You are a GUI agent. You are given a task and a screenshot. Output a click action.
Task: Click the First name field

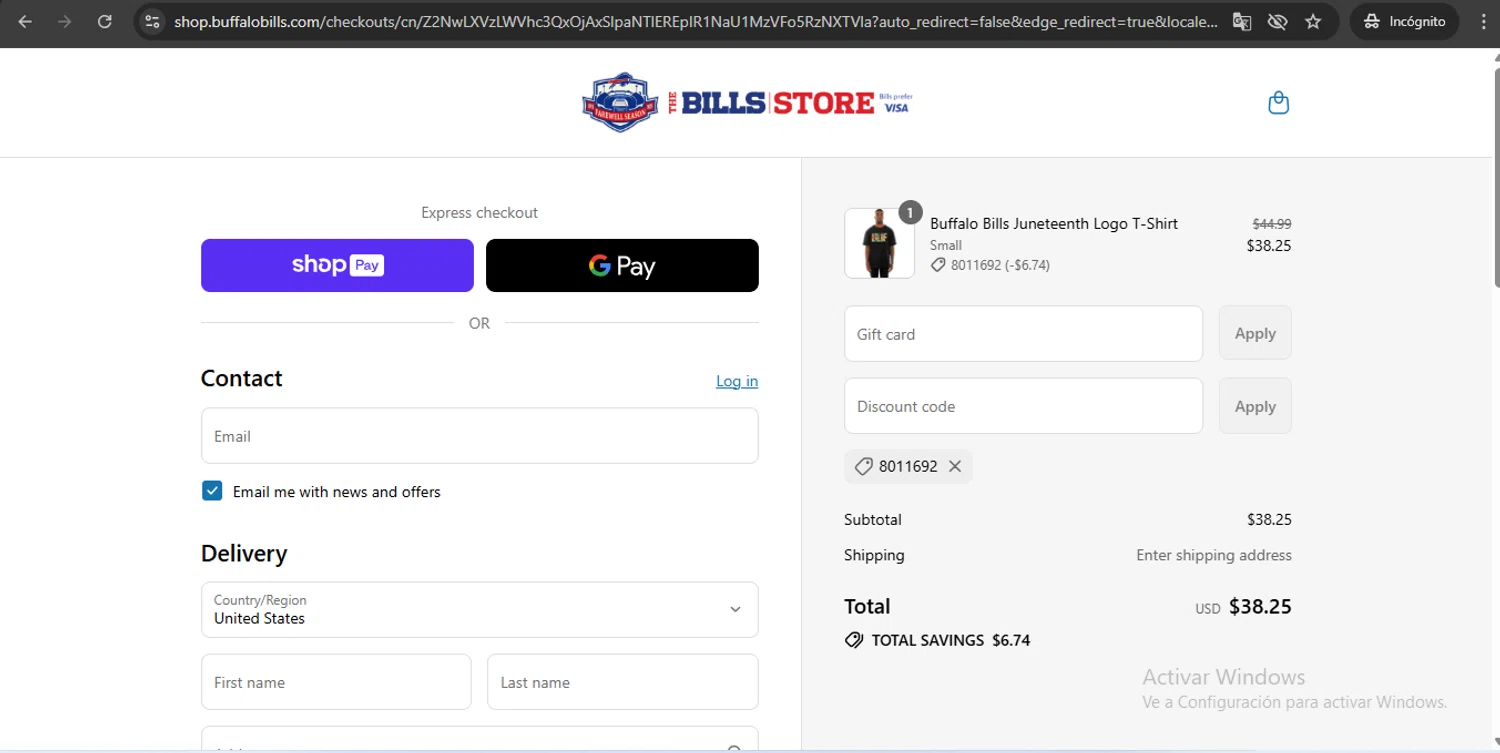tap(336, 682)
